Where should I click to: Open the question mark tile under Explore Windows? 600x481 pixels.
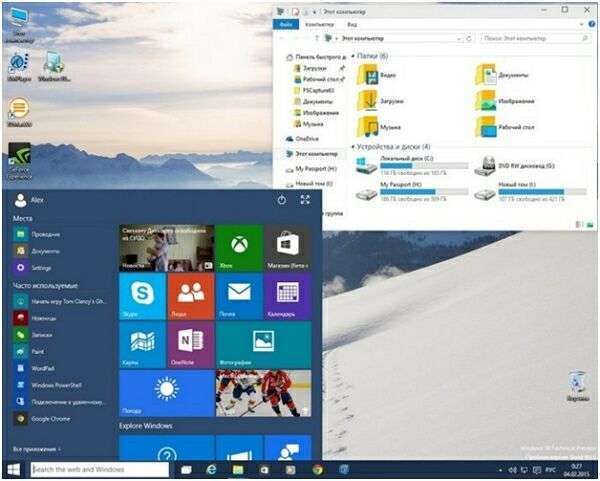click(166, 448)
